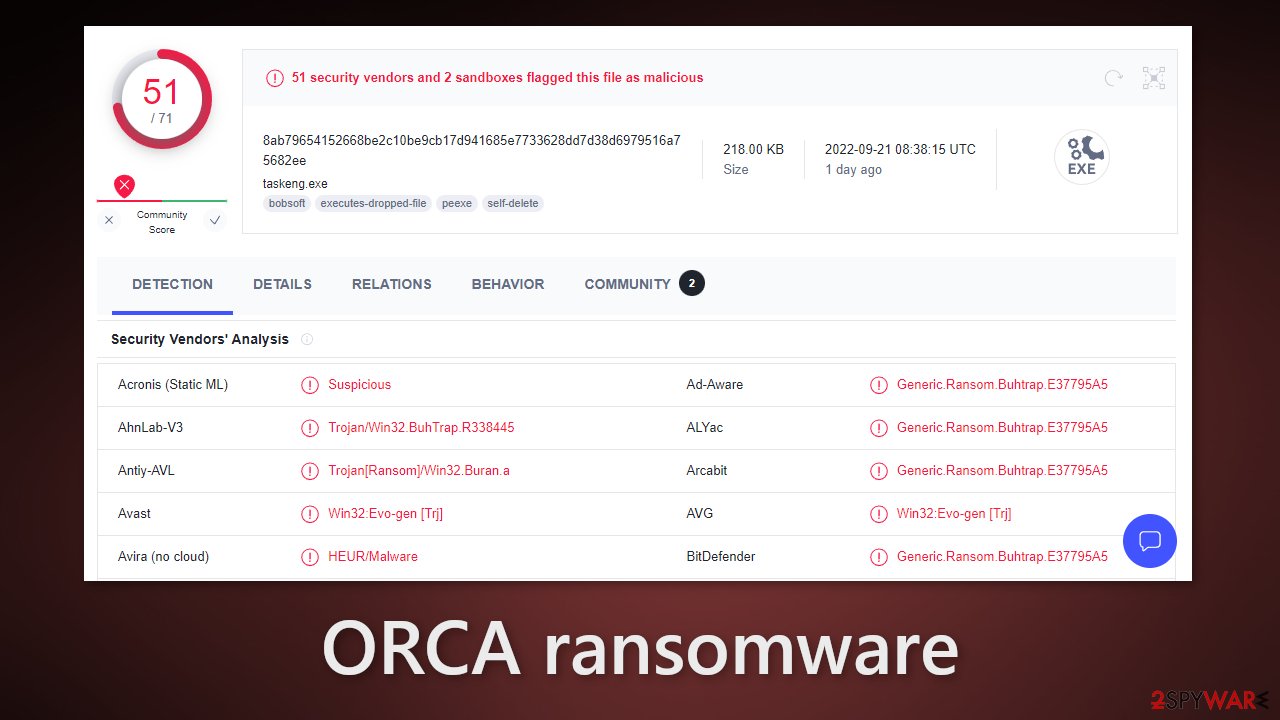
Task: Click the warning icon beside Trojan[Ransom]/Win32.Buran.a
Action: point(310,471)
